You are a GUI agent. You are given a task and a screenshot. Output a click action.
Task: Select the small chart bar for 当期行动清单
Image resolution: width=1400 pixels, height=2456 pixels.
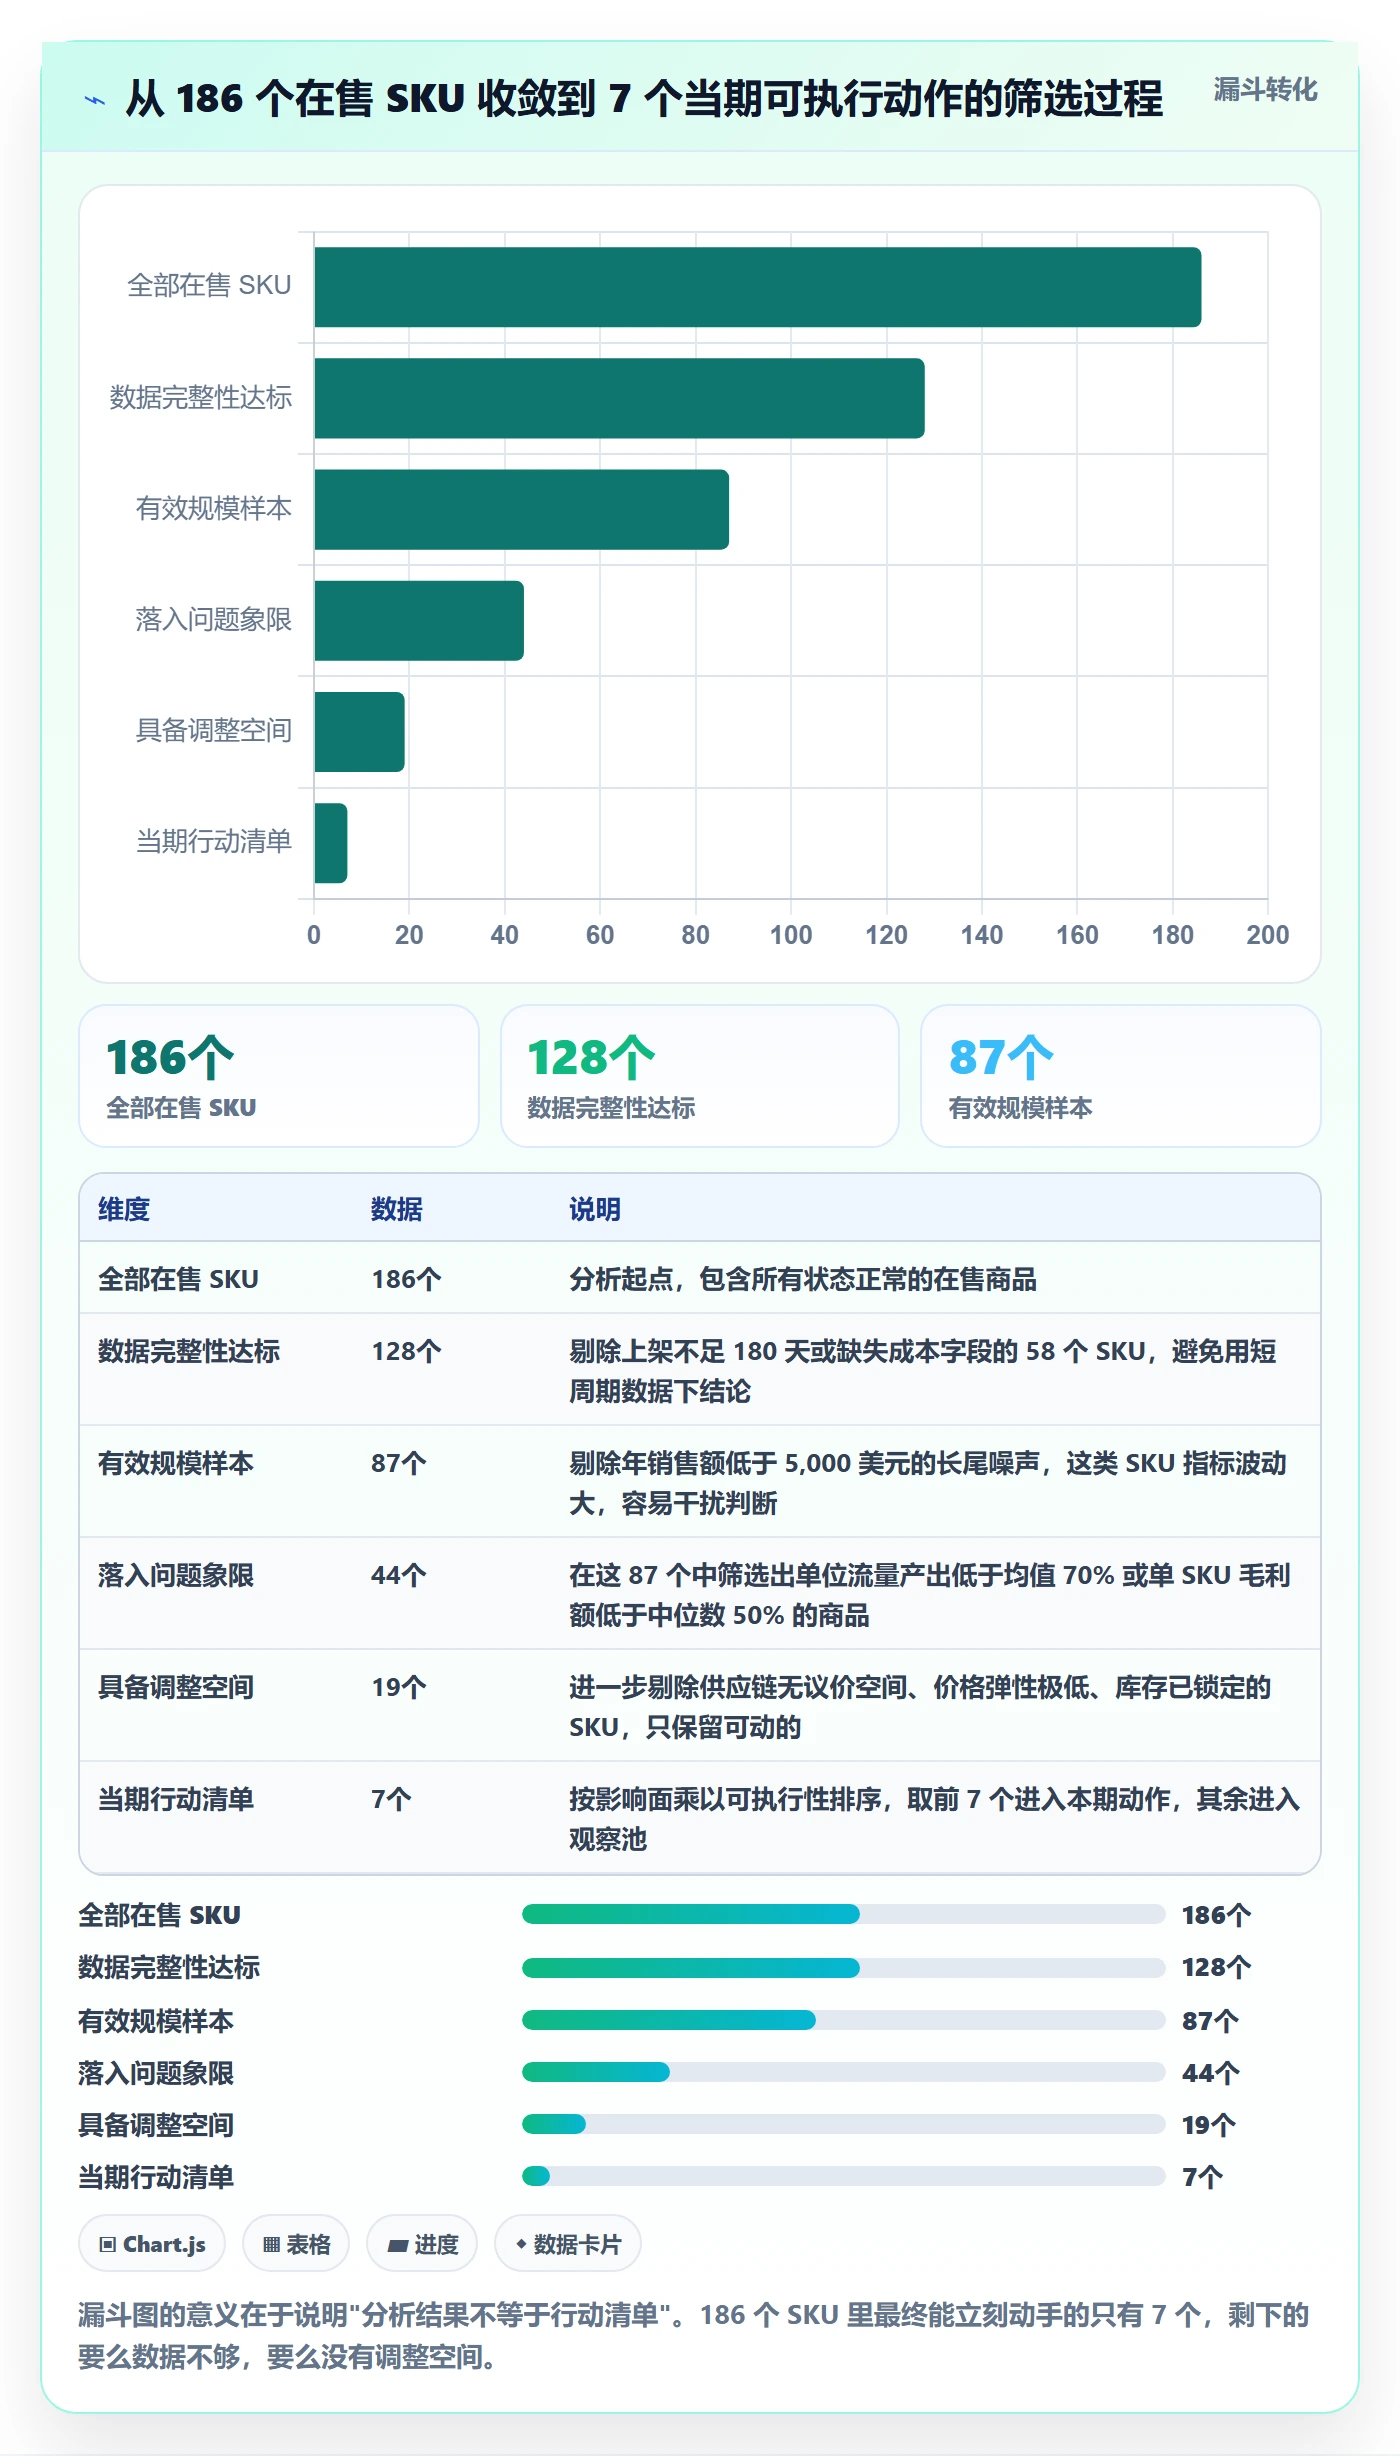tap(331, 843)
